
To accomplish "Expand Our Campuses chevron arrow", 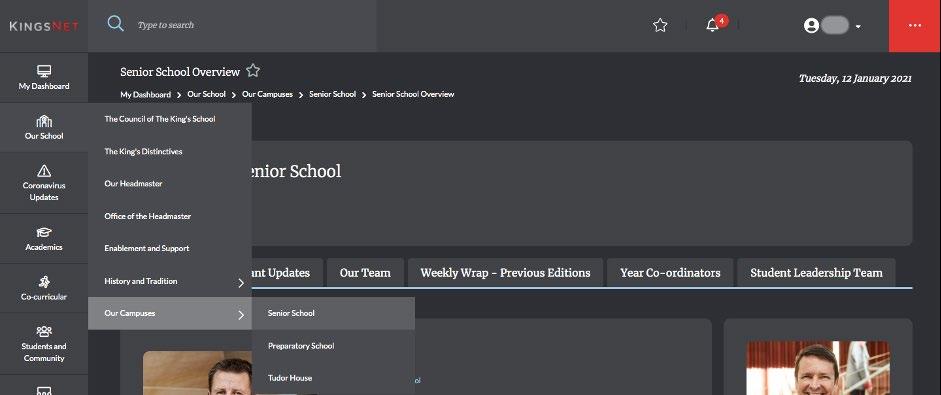I will tap(241, 315).
